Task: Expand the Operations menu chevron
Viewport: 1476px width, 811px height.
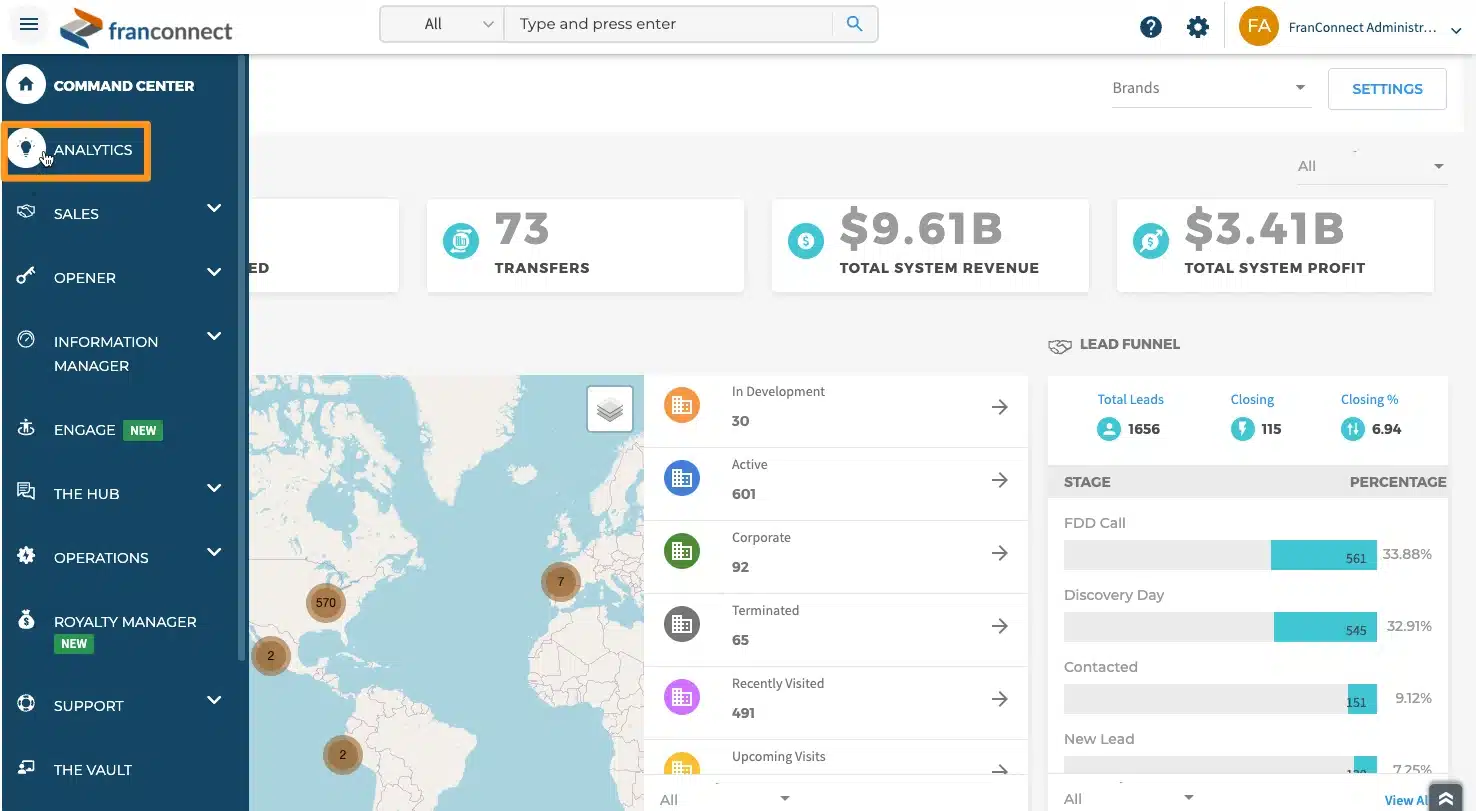Action: click(x=214, y=552)
